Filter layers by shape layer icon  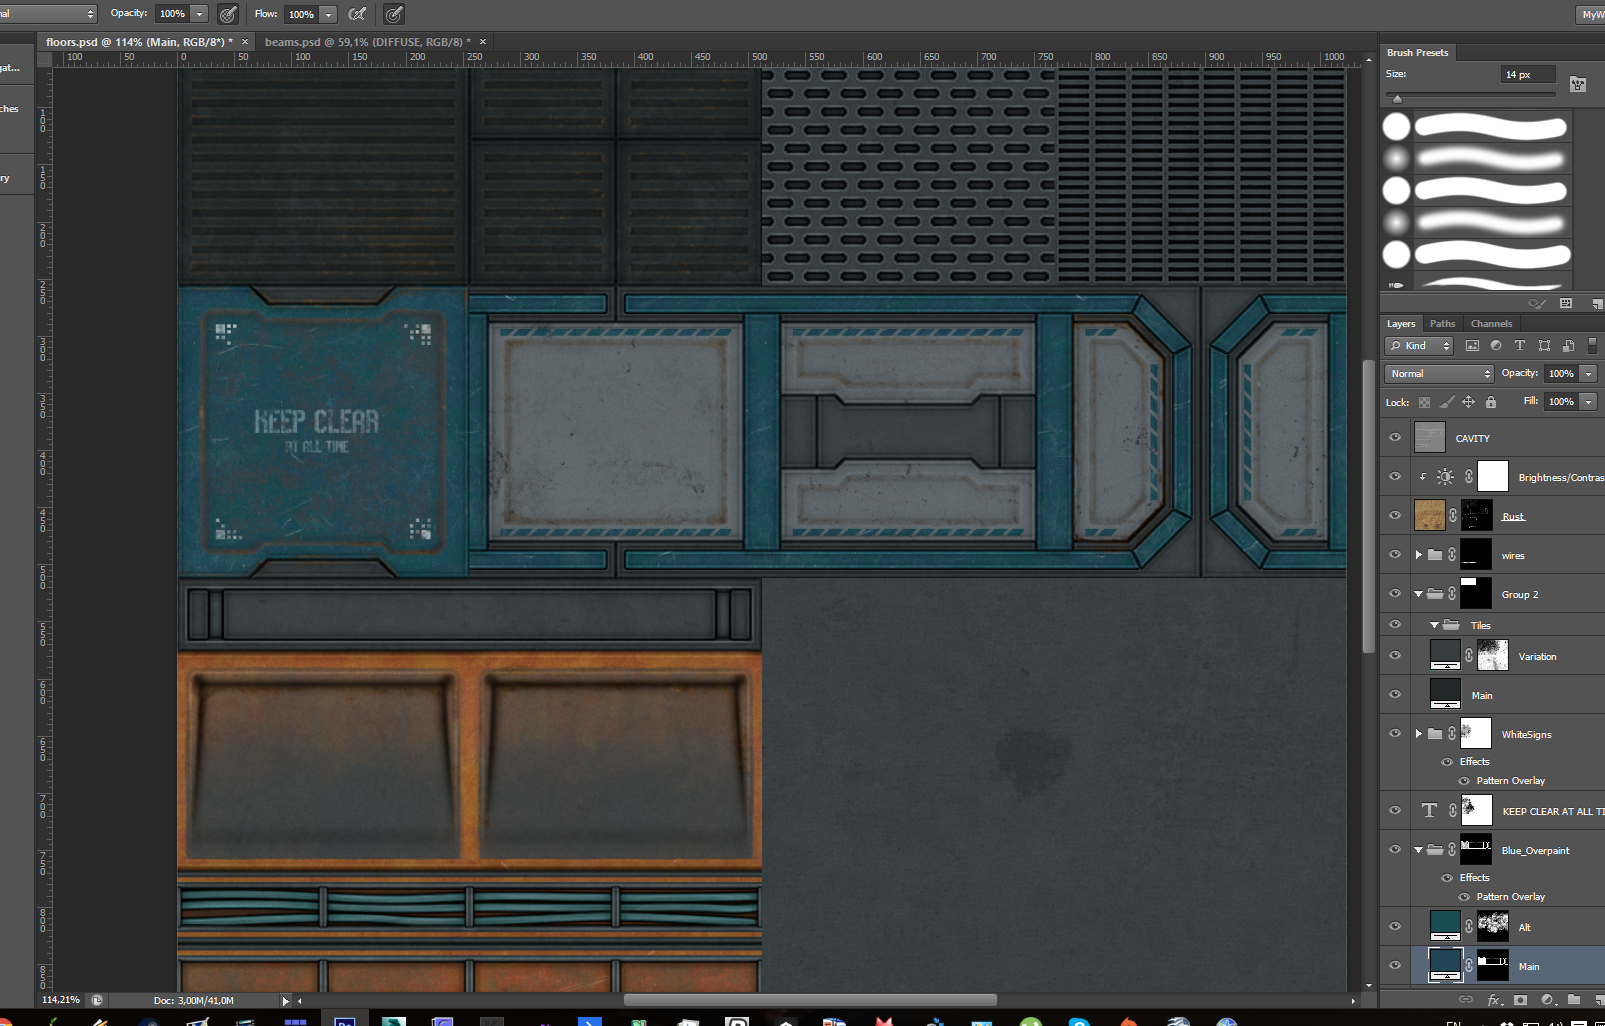1544,346
